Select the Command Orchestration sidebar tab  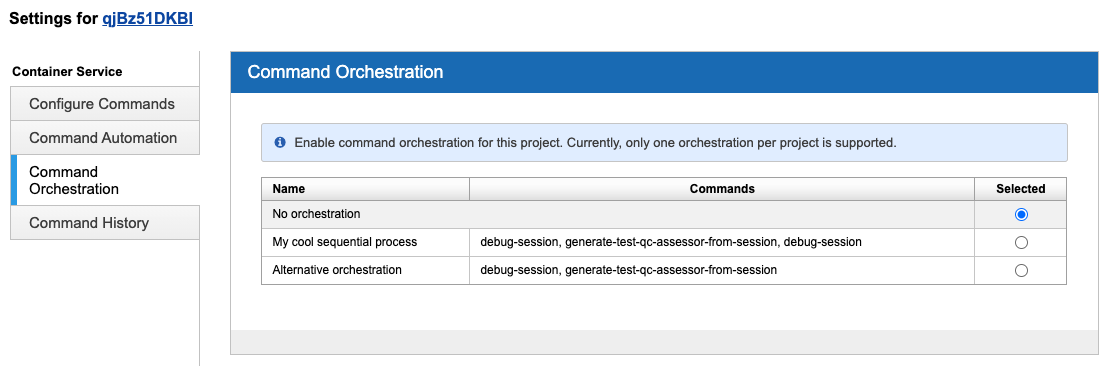click(105, 180)
